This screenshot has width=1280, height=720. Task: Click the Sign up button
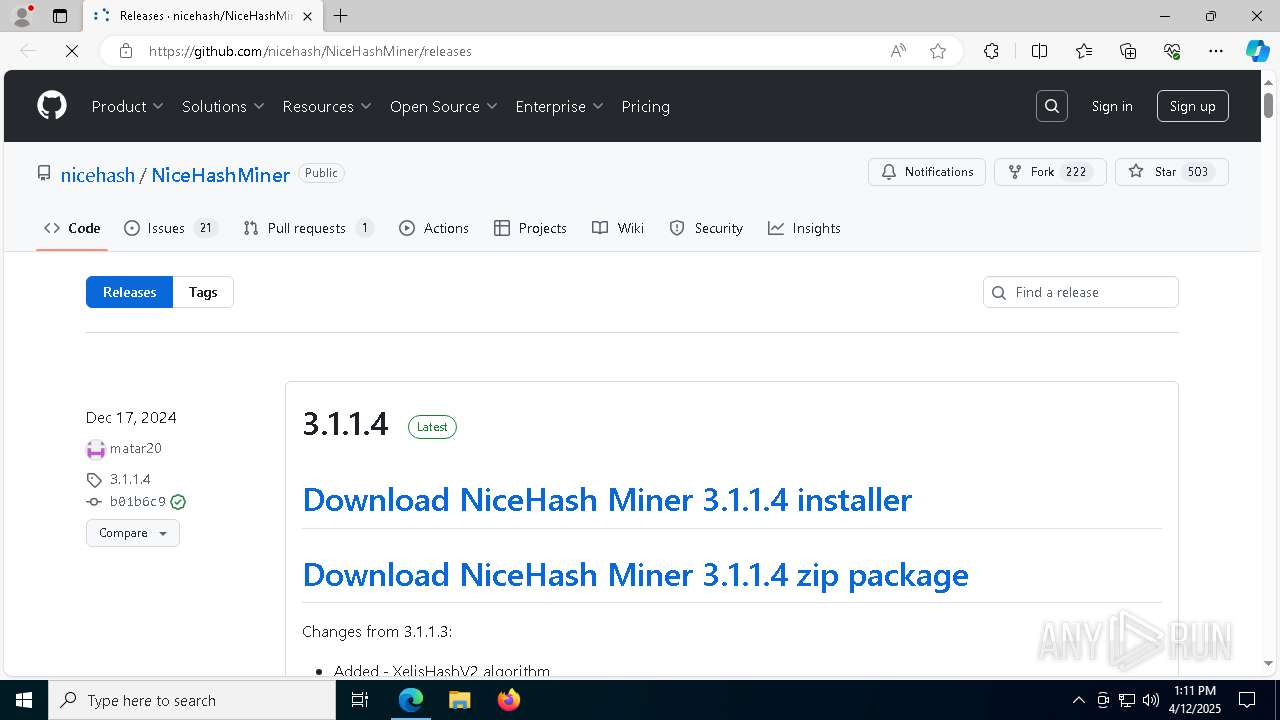click(x=1192, y=106)
